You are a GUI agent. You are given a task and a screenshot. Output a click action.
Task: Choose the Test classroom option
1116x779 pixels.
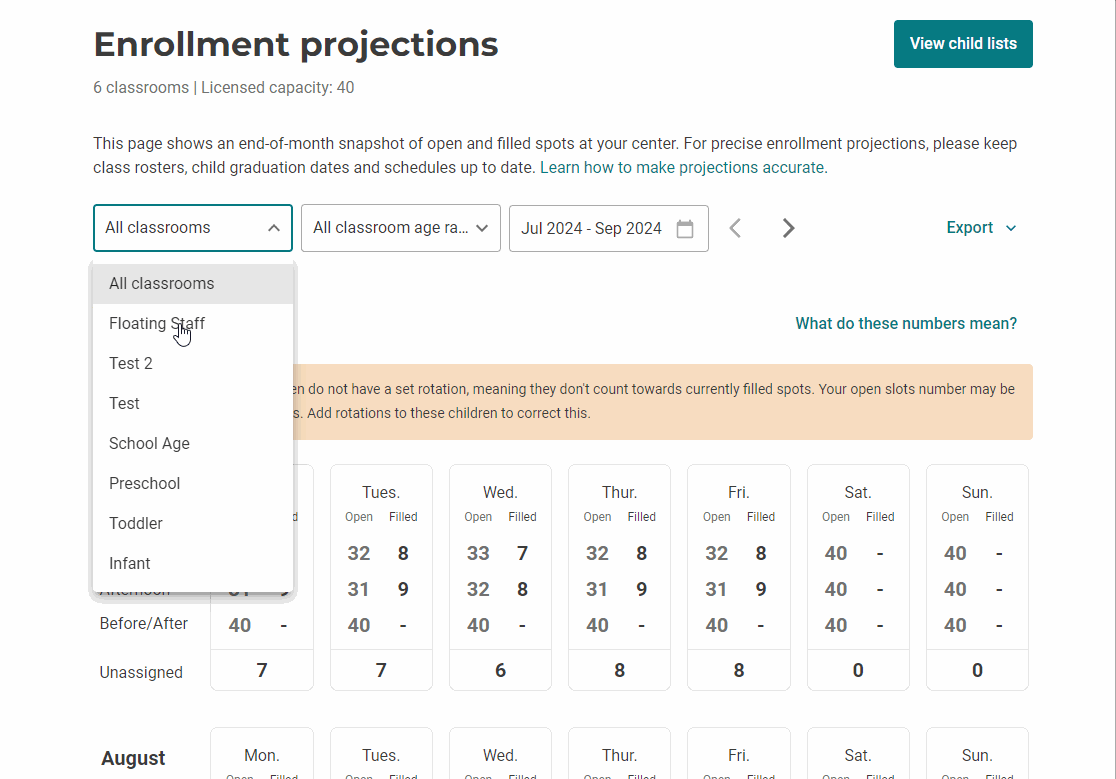point(124,403)
